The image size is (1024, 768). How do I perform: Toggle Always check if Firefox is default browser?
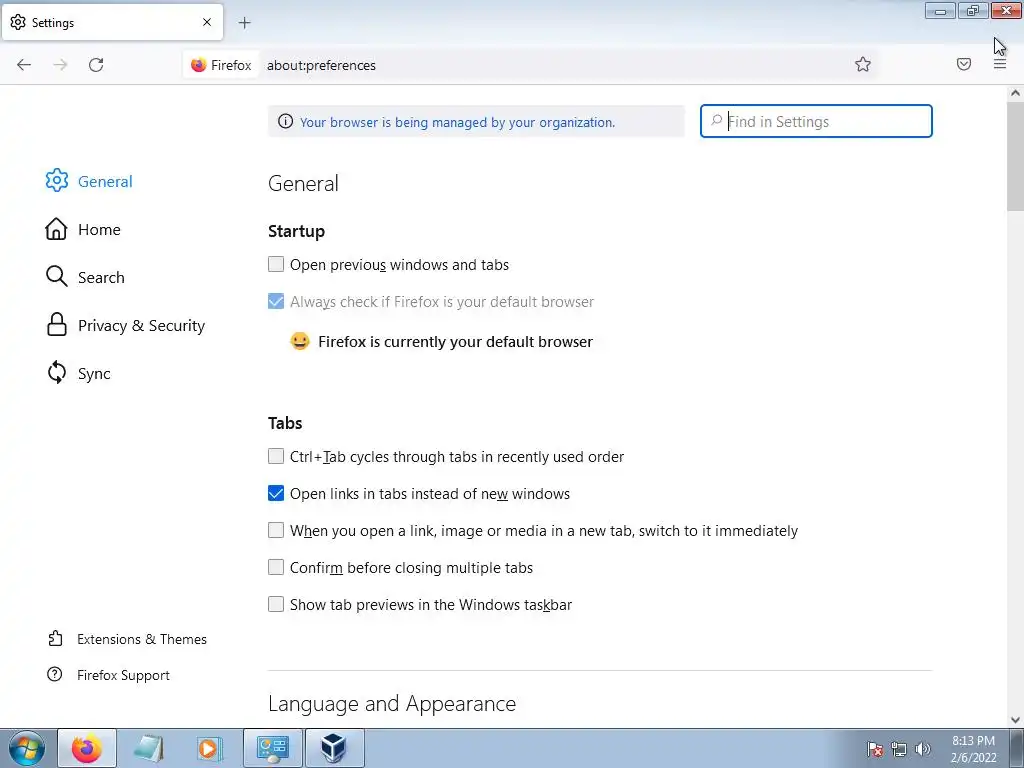click(x=276, y=301)
